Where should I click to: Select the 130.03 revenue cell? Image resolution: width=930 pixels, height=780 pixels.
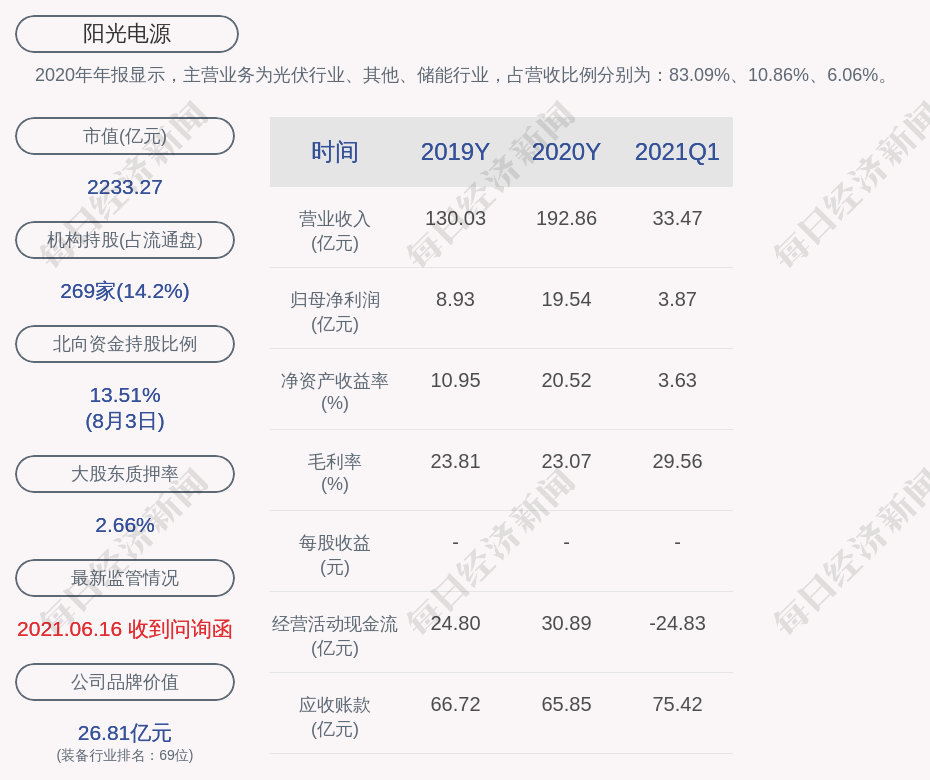pos(455,218)
